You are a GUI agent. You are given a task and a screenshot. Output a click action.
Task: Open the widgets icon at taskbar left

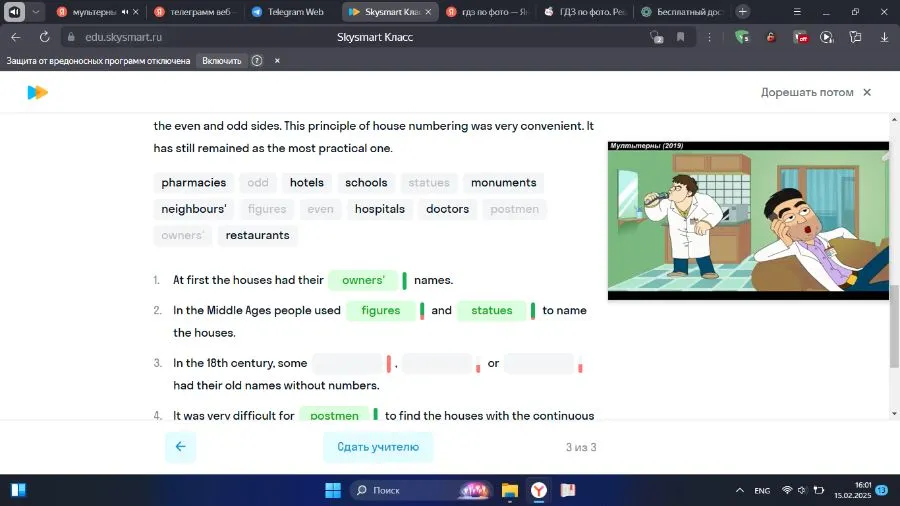coord(18,490)
